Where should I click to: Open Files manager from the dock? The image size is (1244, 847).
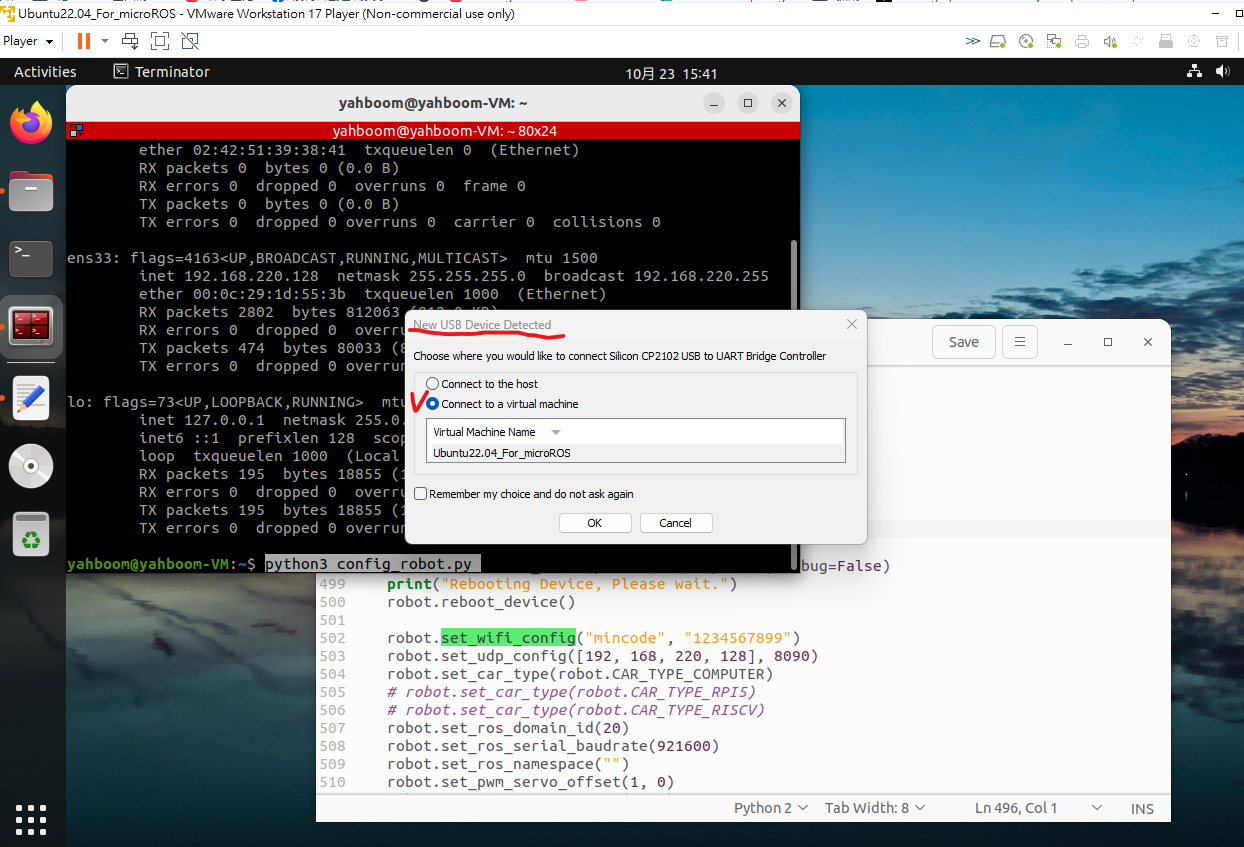click(x=31, y=191)
